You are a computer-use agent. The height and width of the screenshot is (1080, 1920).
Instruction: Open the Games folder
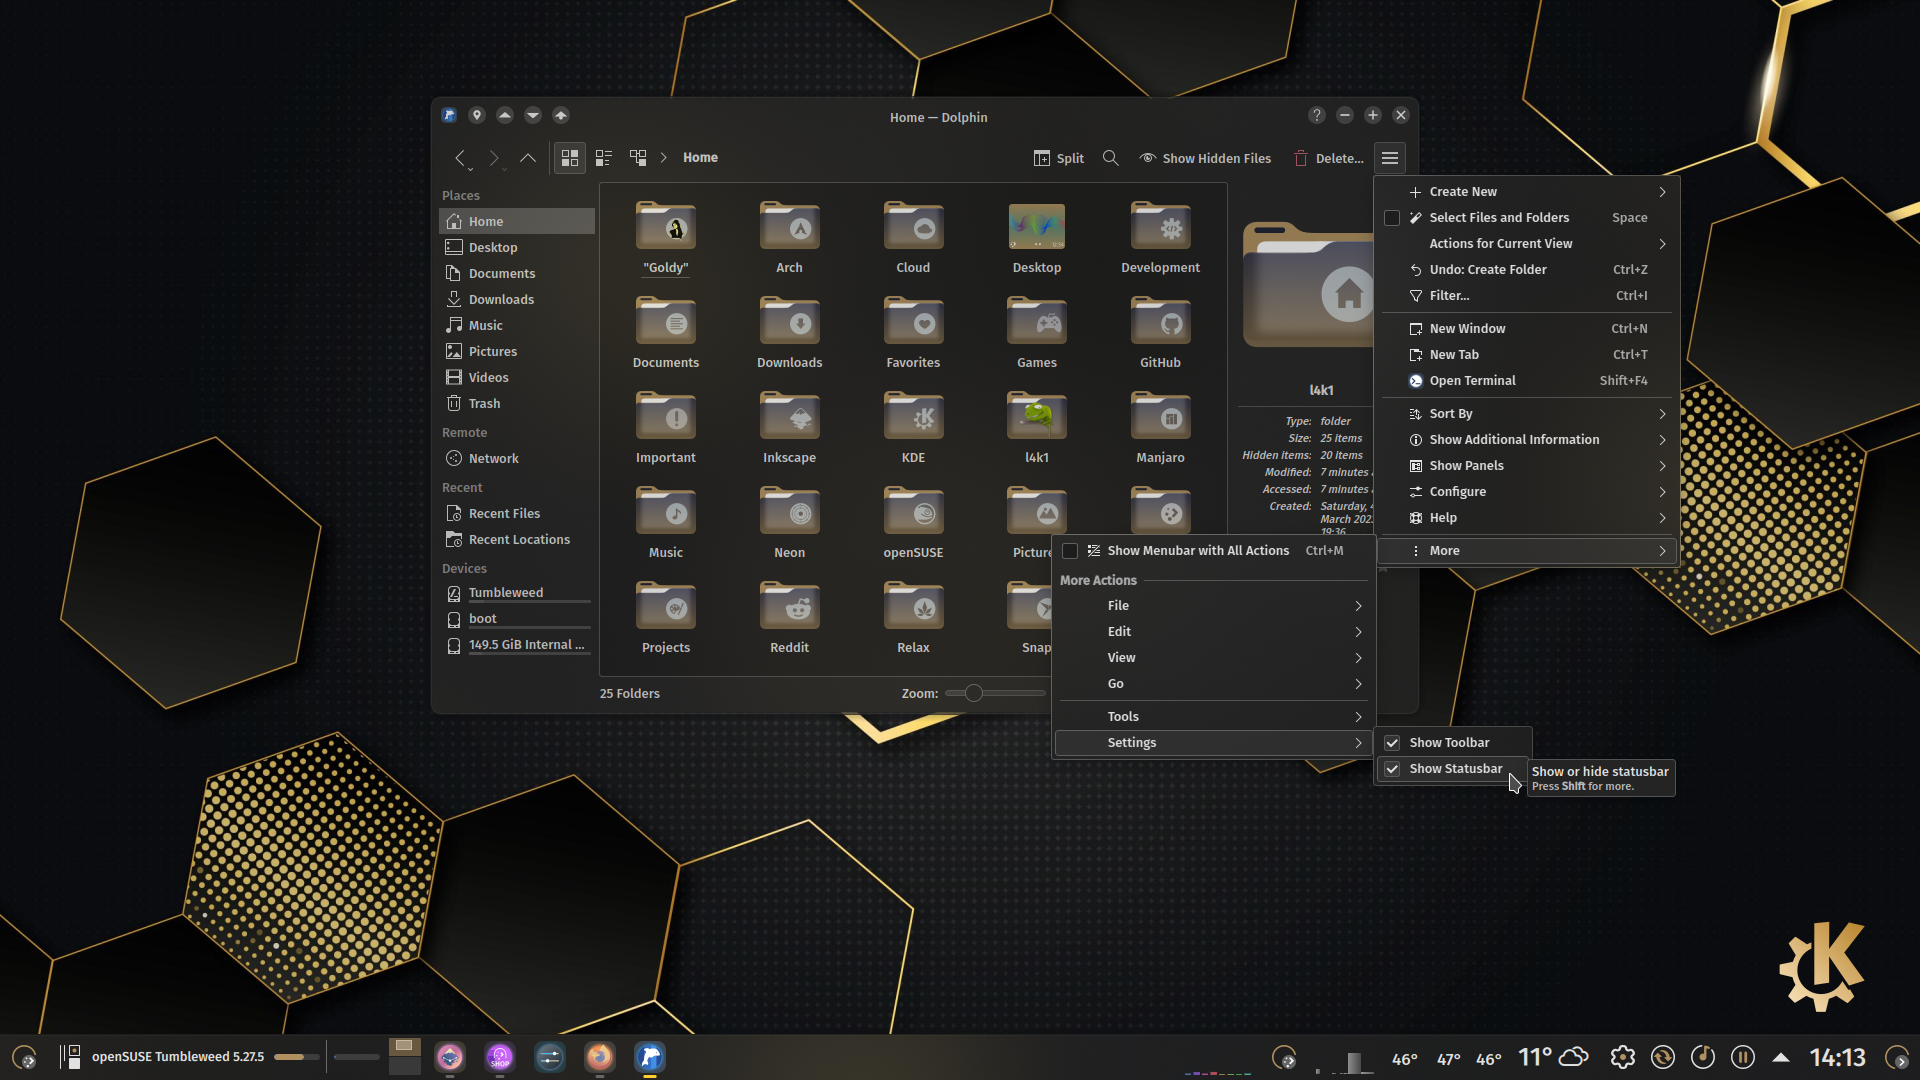coord(1037,333)
